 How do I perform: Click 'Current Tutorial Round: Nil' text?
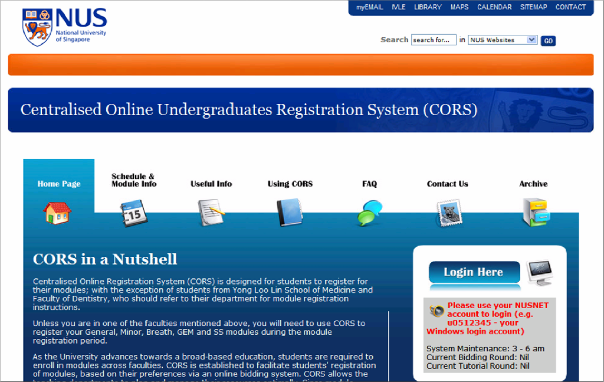pyautogui.click(x=478, y=366)
